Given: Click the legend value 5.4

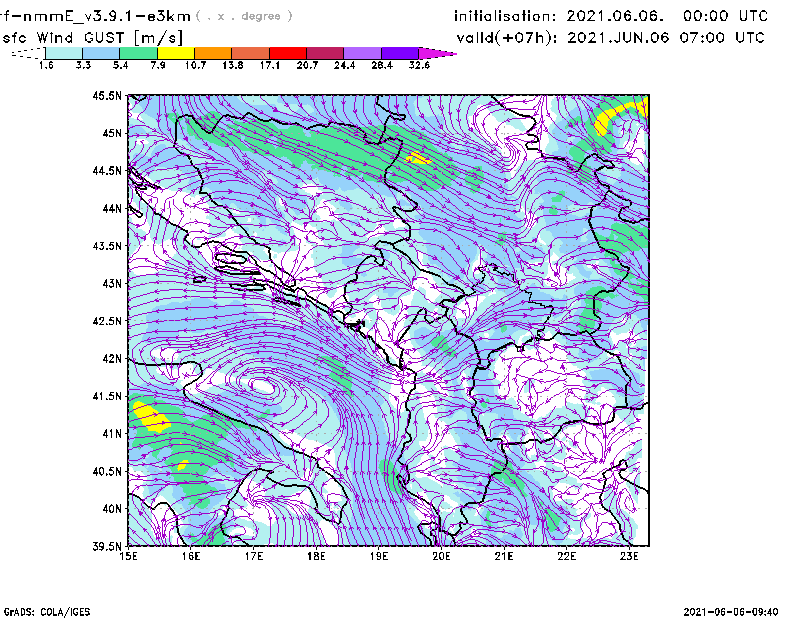Looking at the screenshot, I should click(x=120, y=65).
